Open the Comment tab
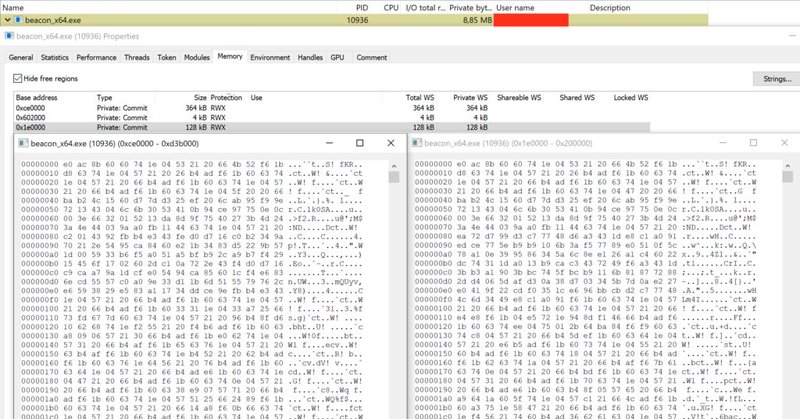Viewport: 800px width, 419px height. tap(371, 58)
